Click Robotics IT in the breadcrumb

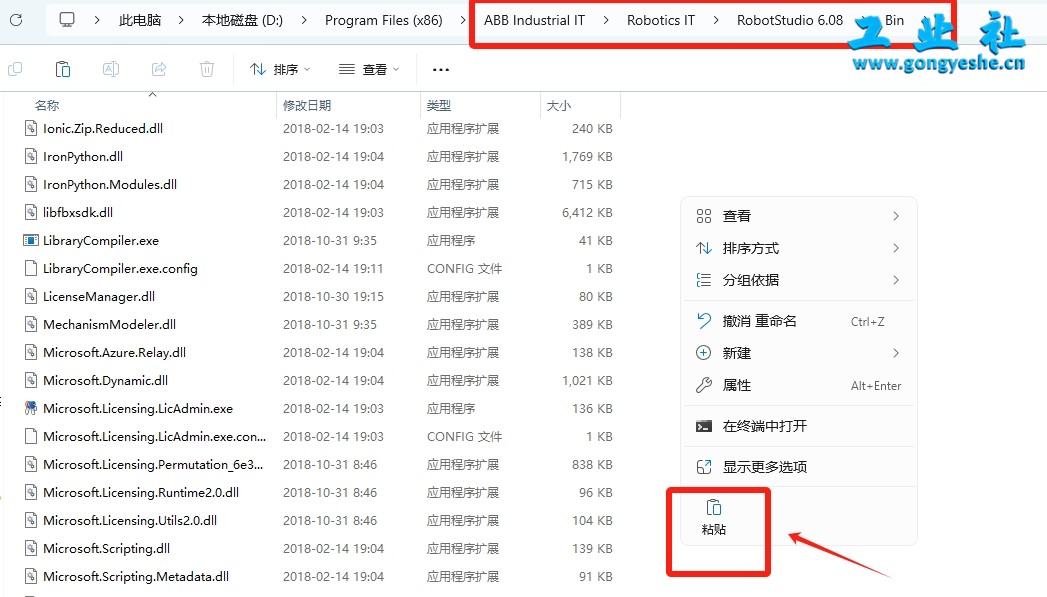660,20
